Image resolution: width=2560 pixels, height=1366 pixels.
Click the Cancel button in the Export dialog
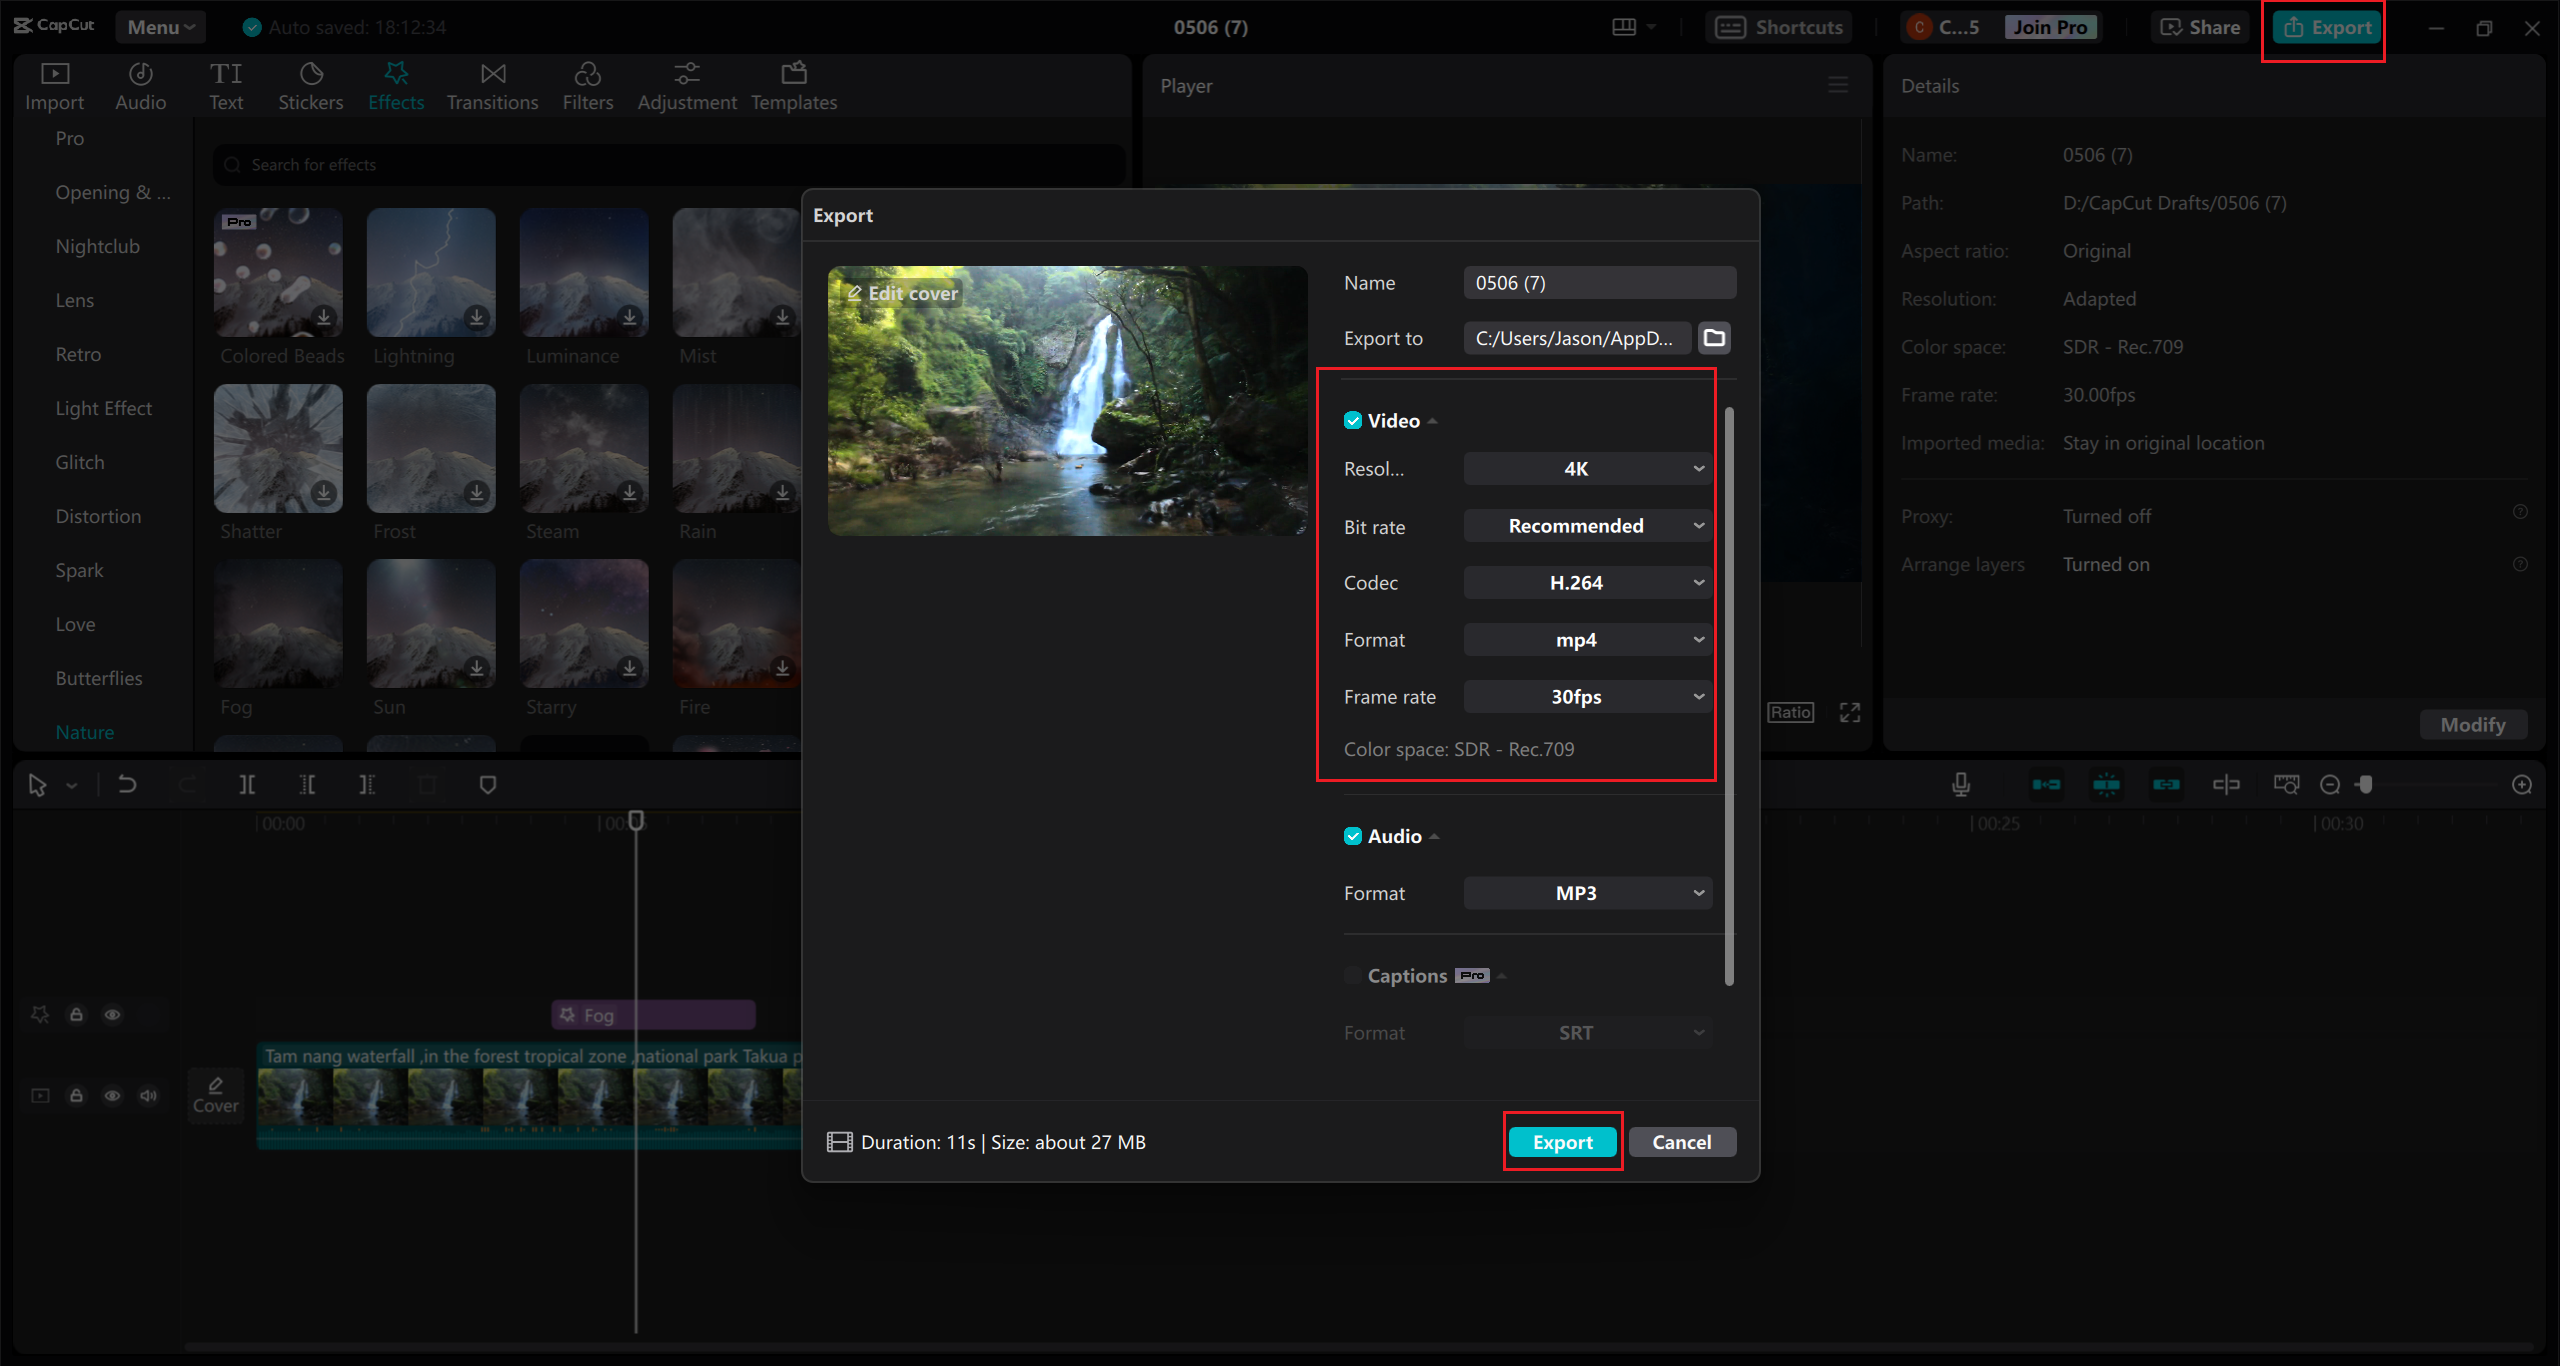tap(1681, 1142)
